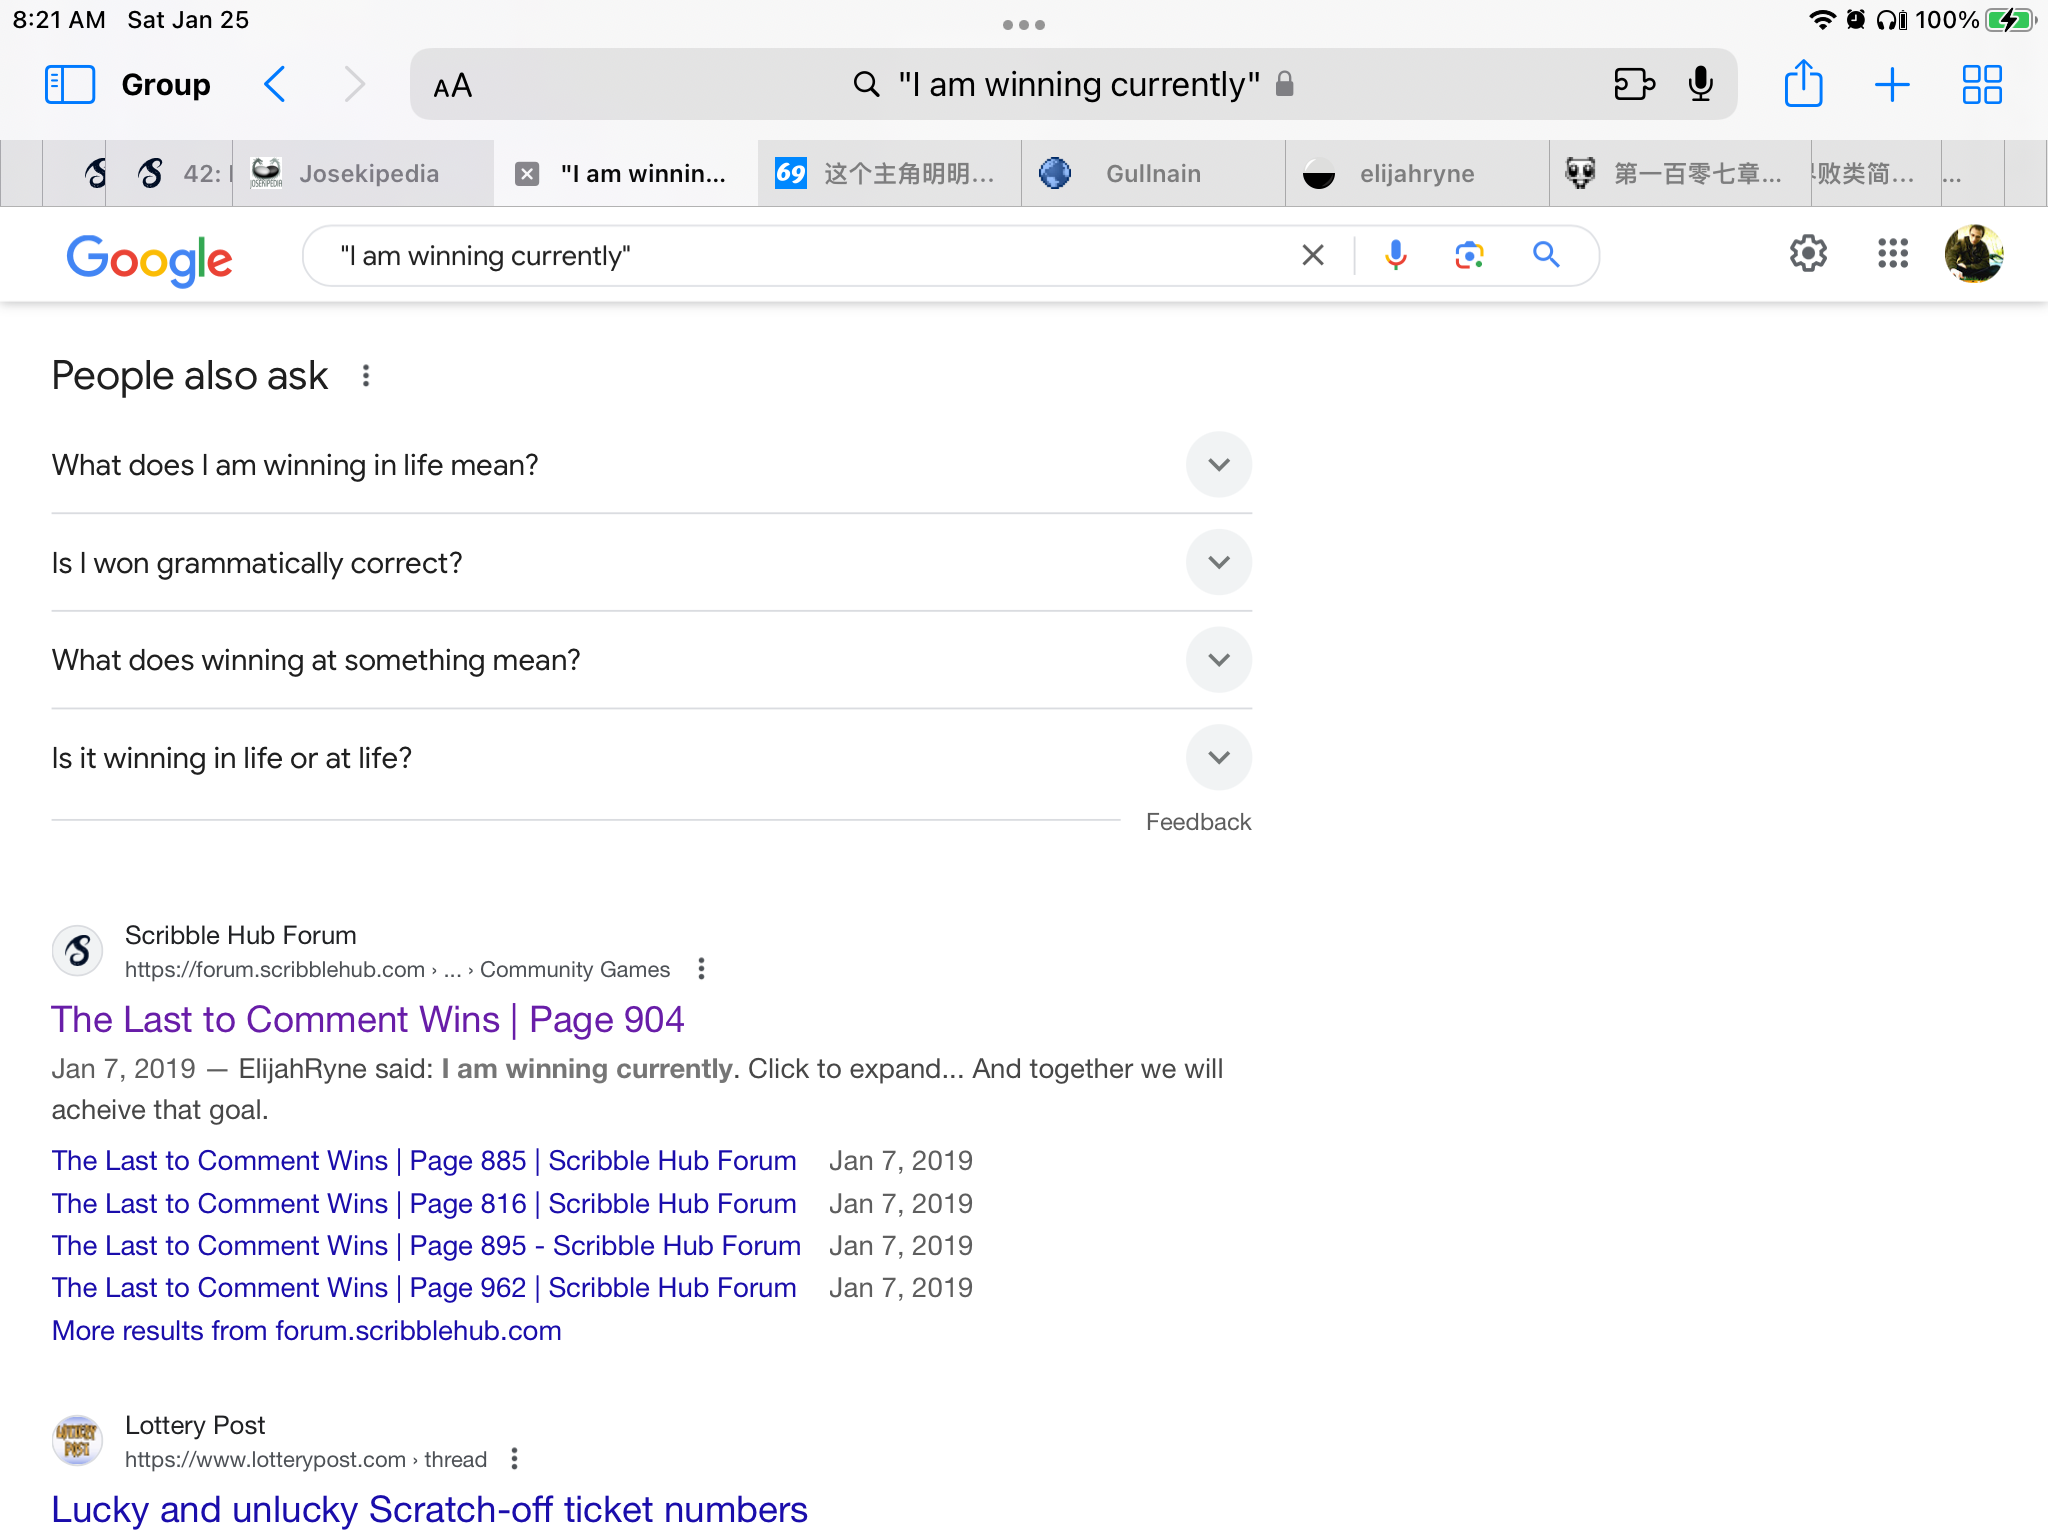Toggle the Safari sidebar icon
This screenshot has width=2048, height=1536.
point(69,85)
